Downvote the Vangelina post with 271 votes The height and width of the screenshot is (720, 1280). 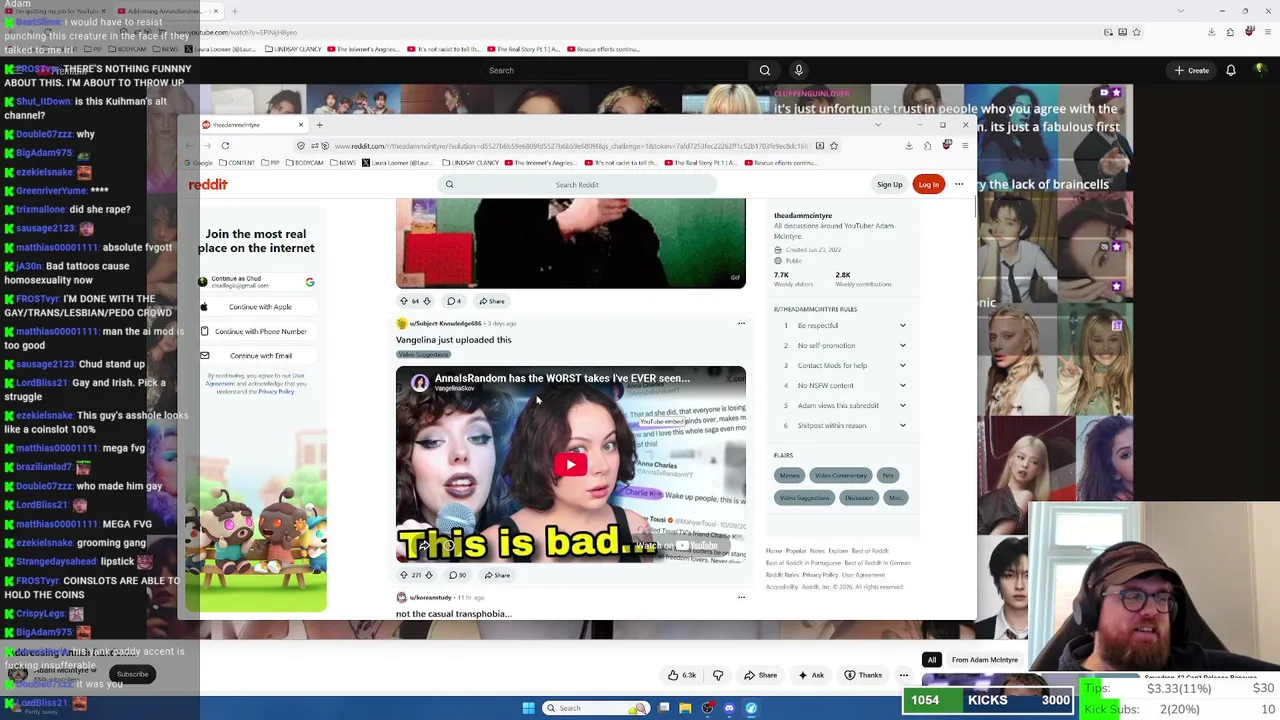point(429,575)
